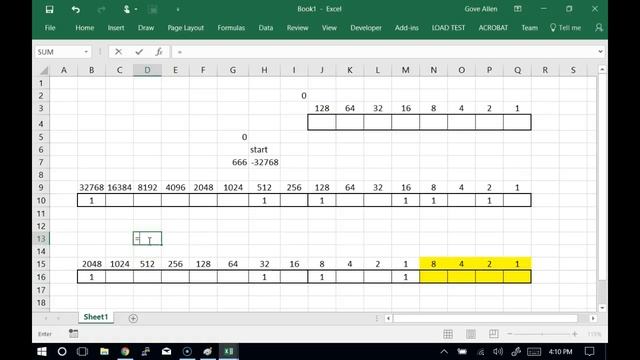This screenshot has width=640, height=360.
Task: Open Chrome from the taskbar
Action: (x=125, y=351)
